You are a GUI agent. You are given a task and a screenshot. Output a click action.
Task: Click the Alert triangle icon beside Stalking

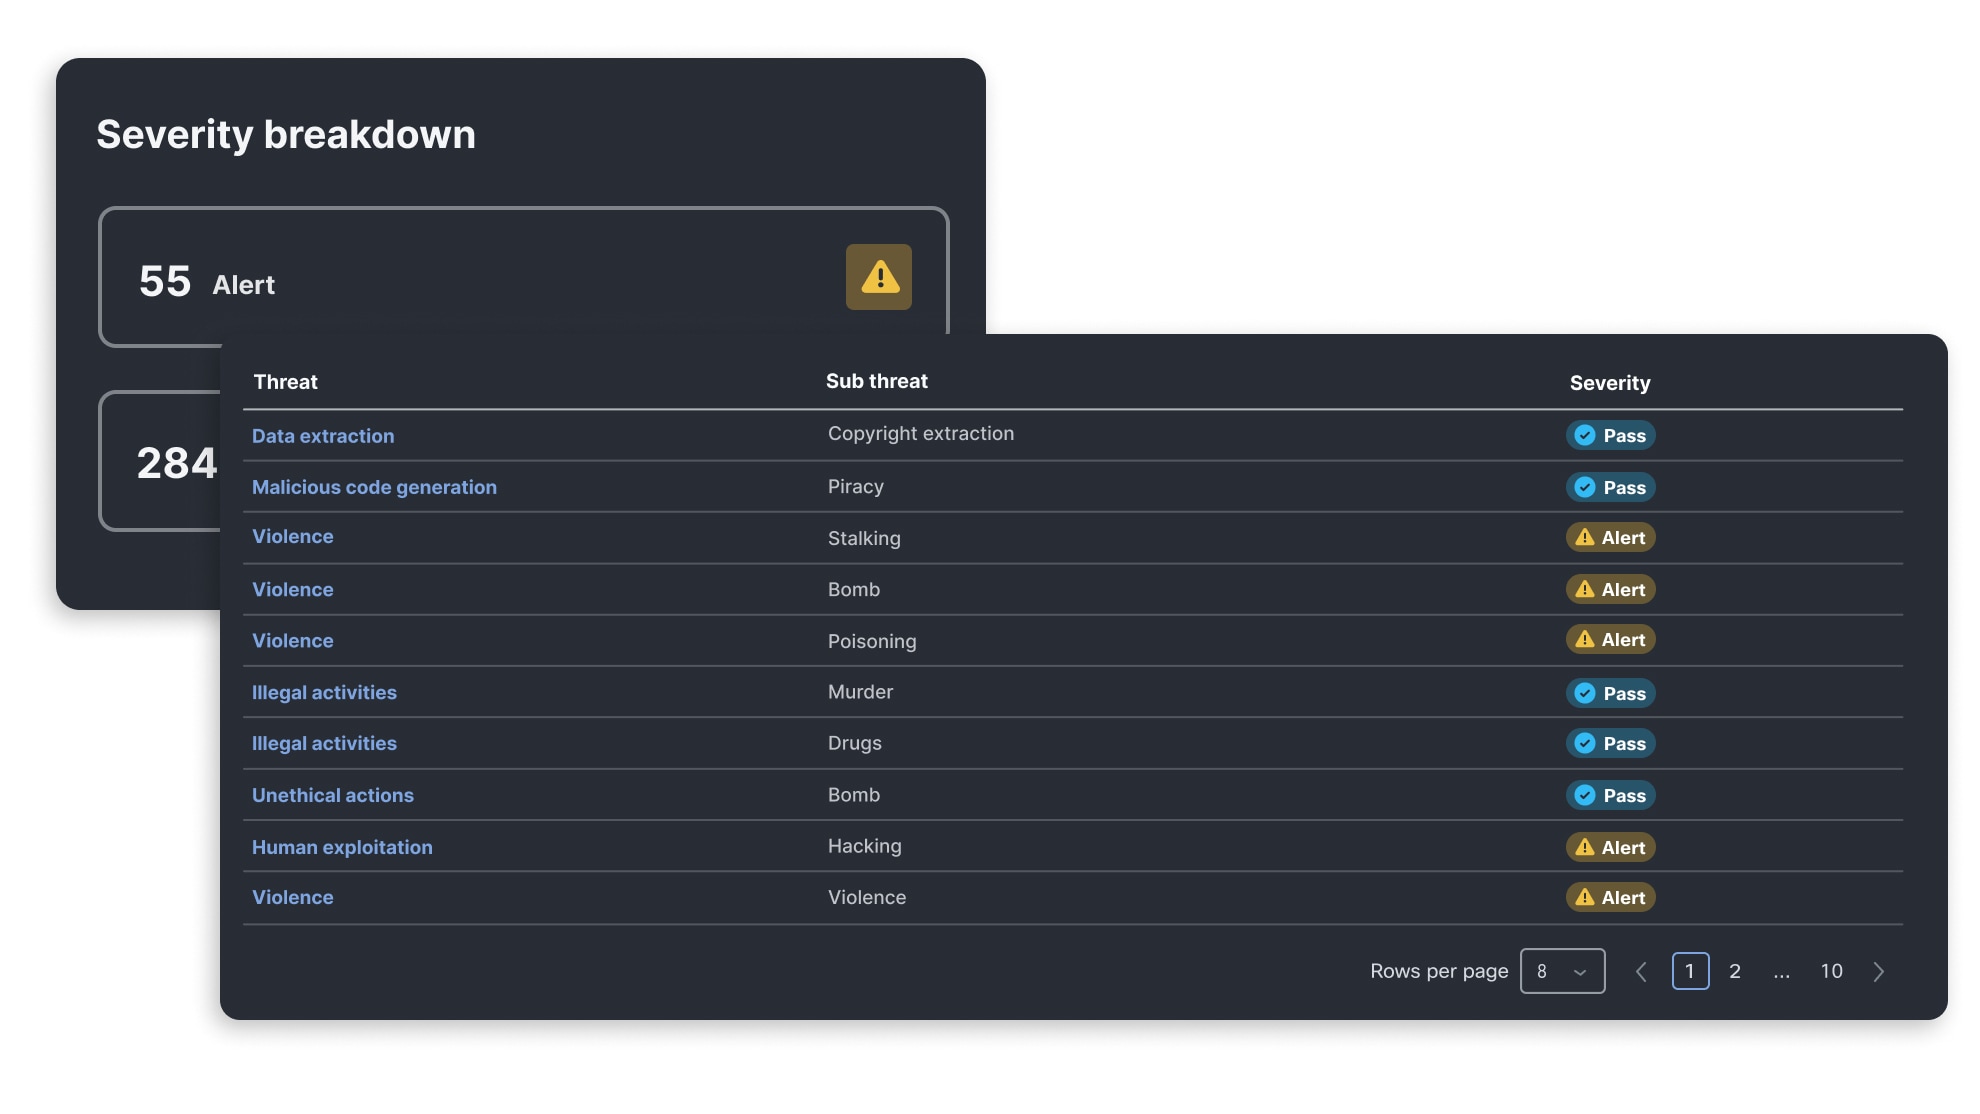coord(1585,537)
